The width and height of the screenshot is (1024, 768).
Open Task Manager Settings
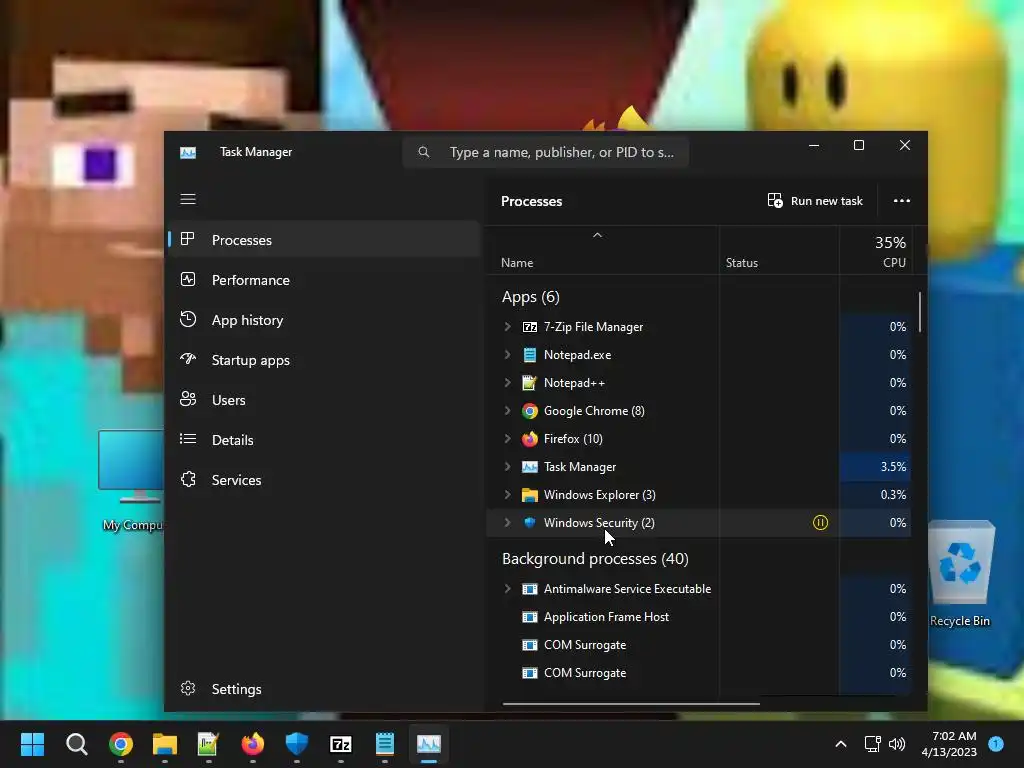pos(325,689)
